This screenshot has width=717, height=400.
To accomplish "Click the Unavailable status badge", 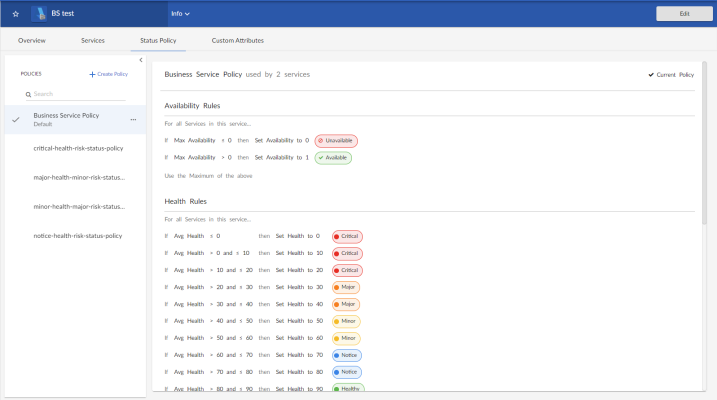I will coord(336,141).
